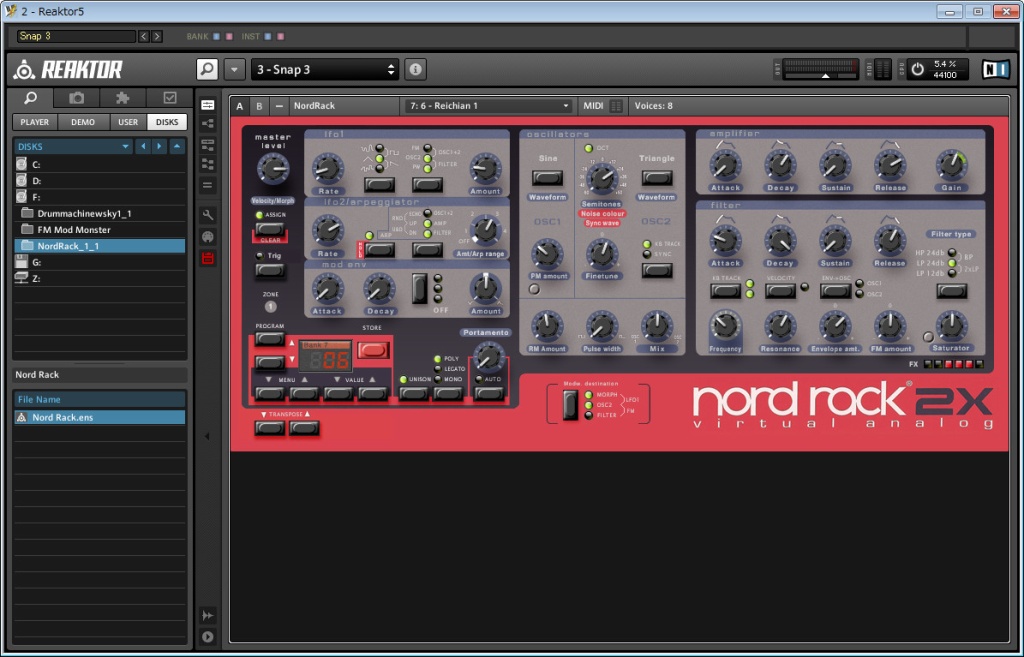The height and width of the screenshot is (657, 1024).
Task: Click the magnifier button next to Reaktor logo
Action: (x=207, y=69)
